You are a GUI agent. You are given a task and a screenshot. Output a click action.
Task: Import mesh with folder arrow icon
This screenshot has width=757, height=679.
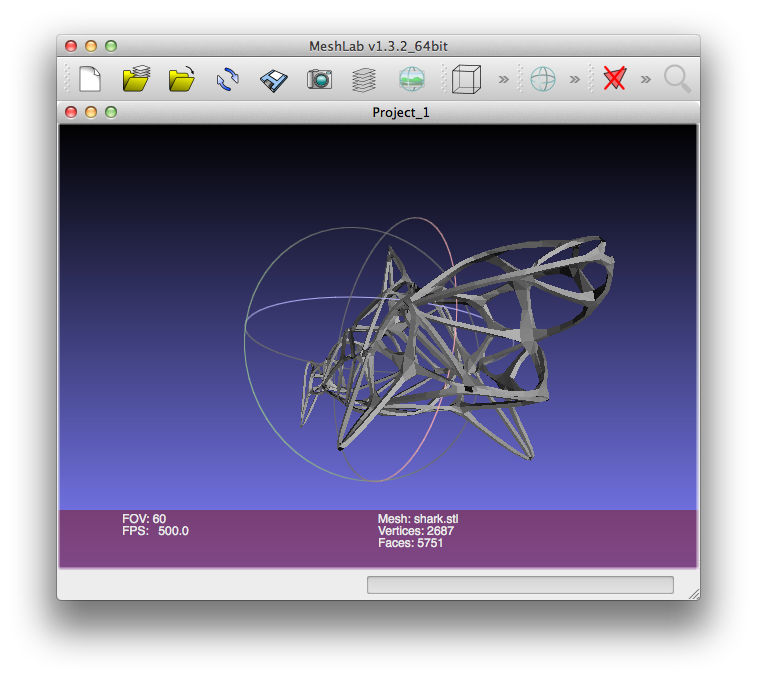point(182,79)
